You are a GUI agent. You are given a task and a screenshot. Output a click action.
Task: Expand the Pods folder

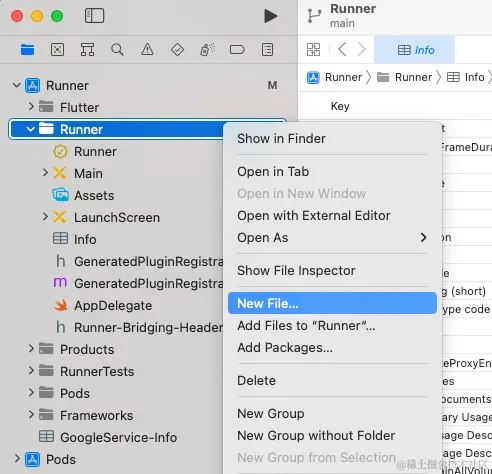coord(31,393)
